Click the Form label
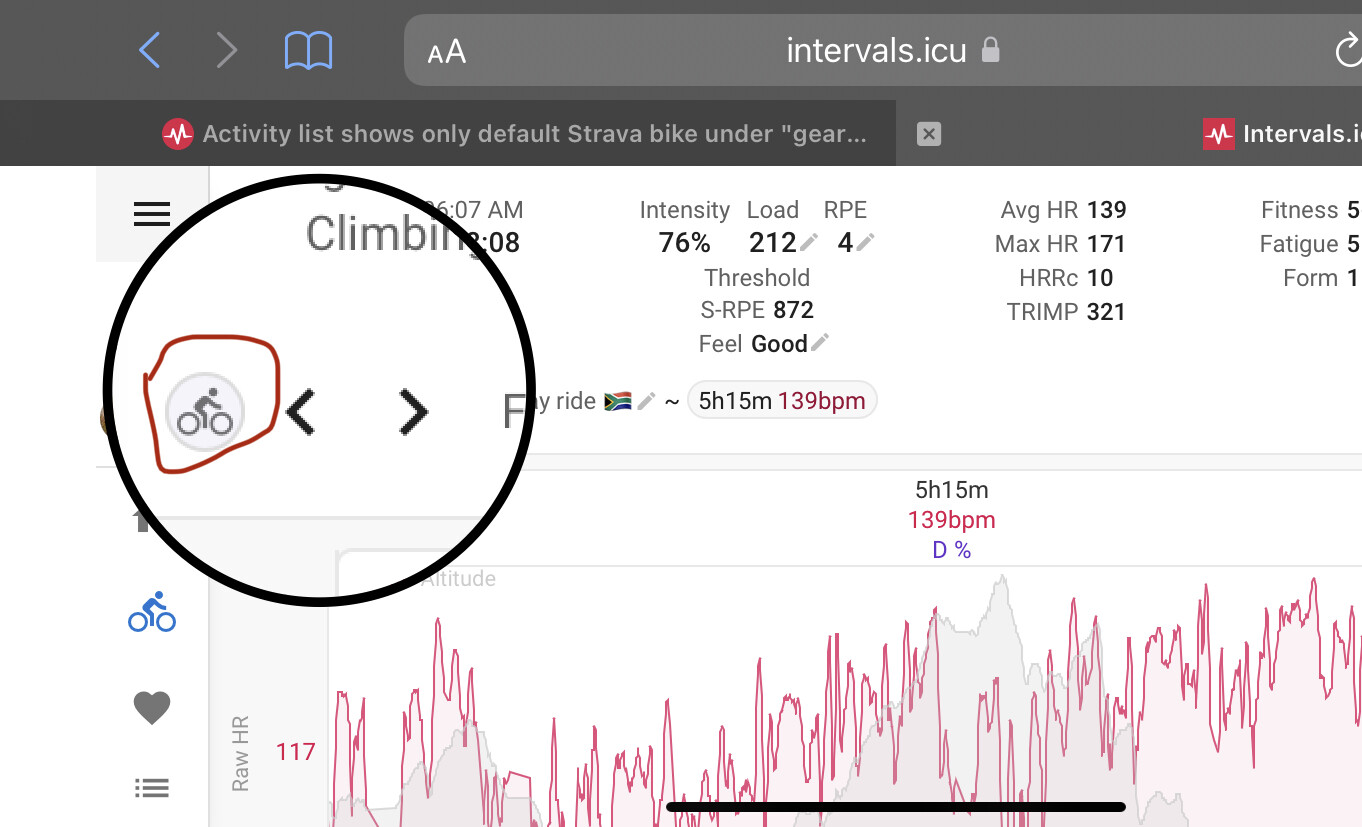 point(1311,278)
